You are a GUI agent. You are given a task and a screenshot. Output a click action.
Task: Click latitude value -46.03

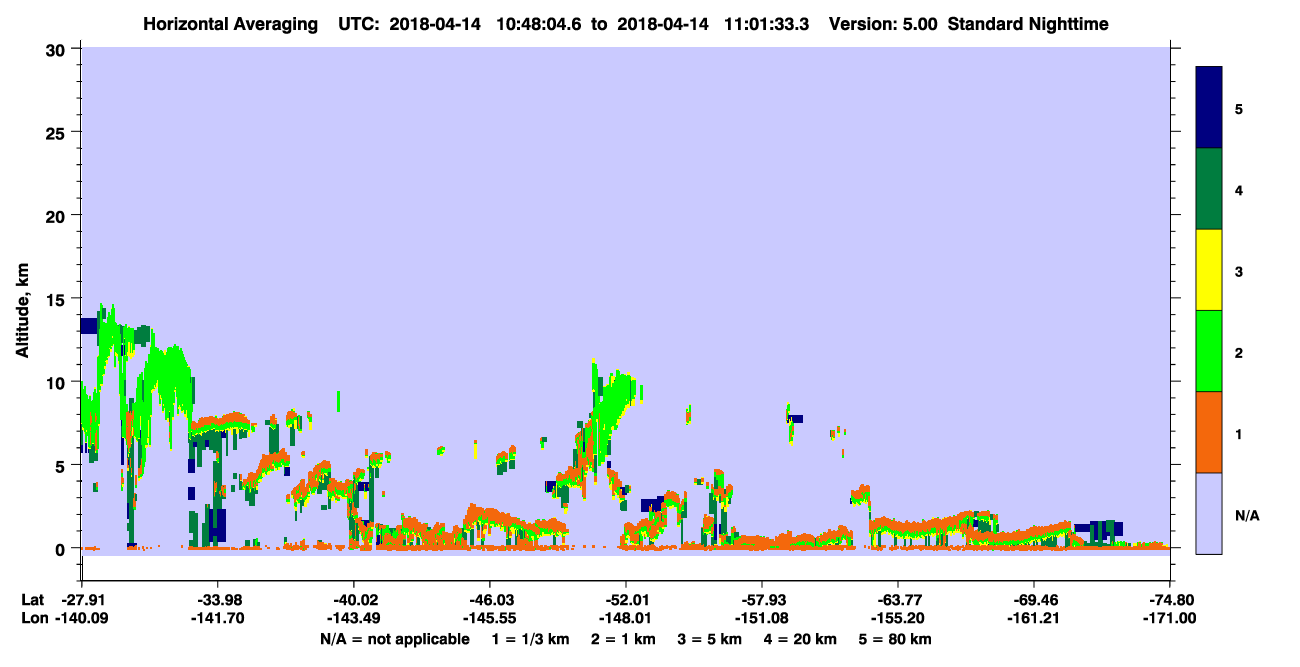click(x=490, y=600)
